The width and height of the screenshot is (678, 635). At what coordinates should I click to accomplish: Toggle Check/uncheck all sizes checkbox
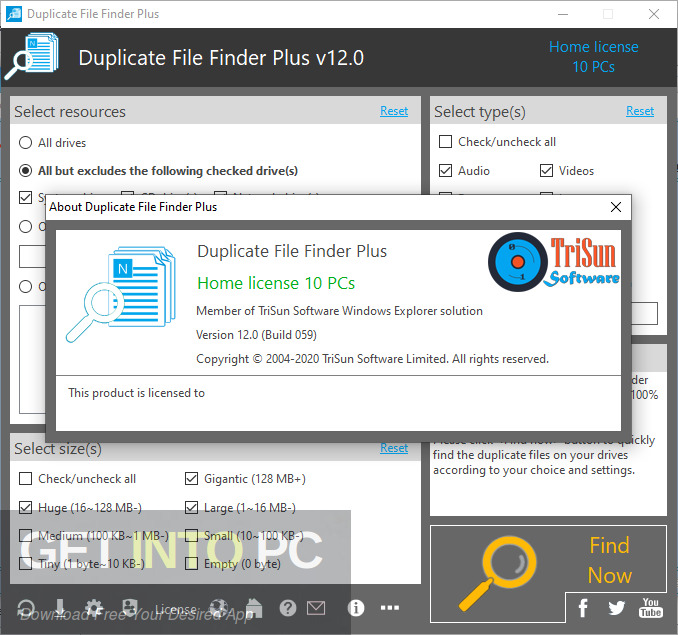tap(26, 479)
